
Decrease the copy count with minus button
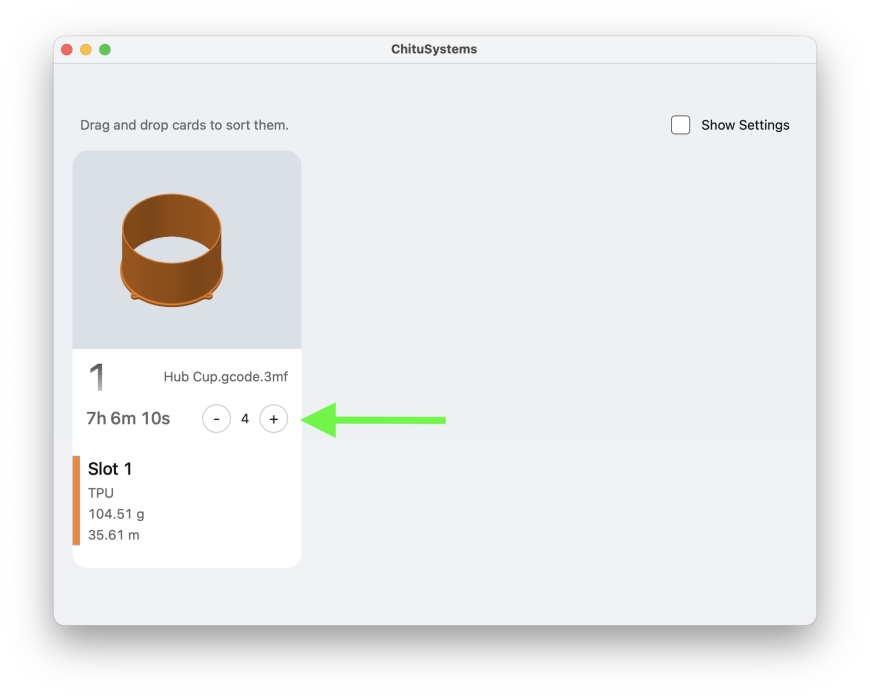pos(216,419)
